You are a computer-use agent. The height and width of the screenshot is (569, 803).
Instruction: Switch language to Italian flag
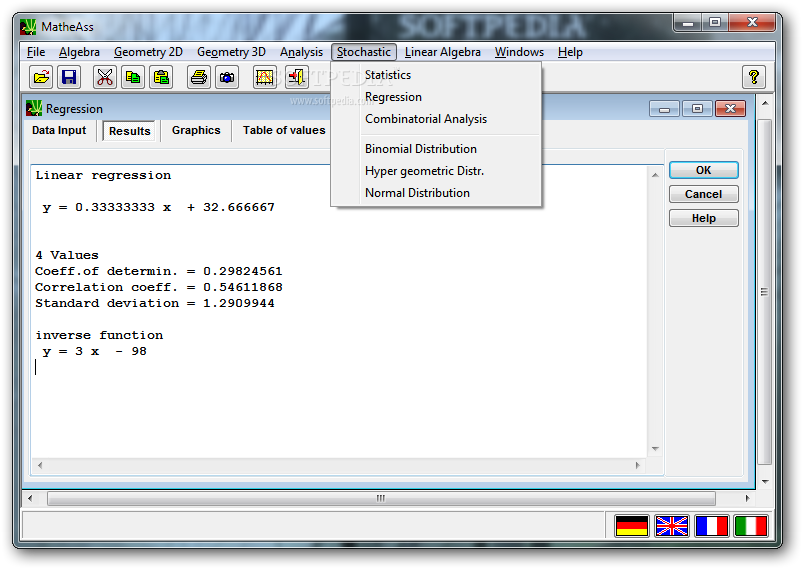click(x=751, y=526)
